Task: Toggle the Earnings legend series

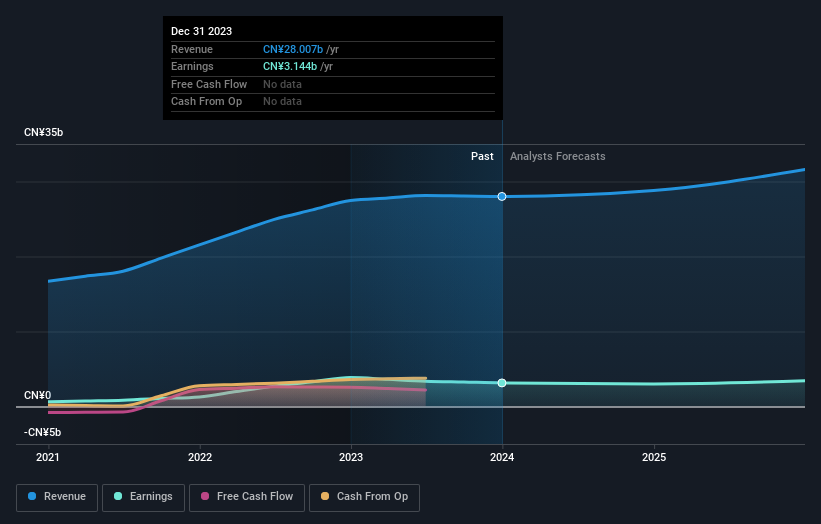Action: (x=143, y=497)
